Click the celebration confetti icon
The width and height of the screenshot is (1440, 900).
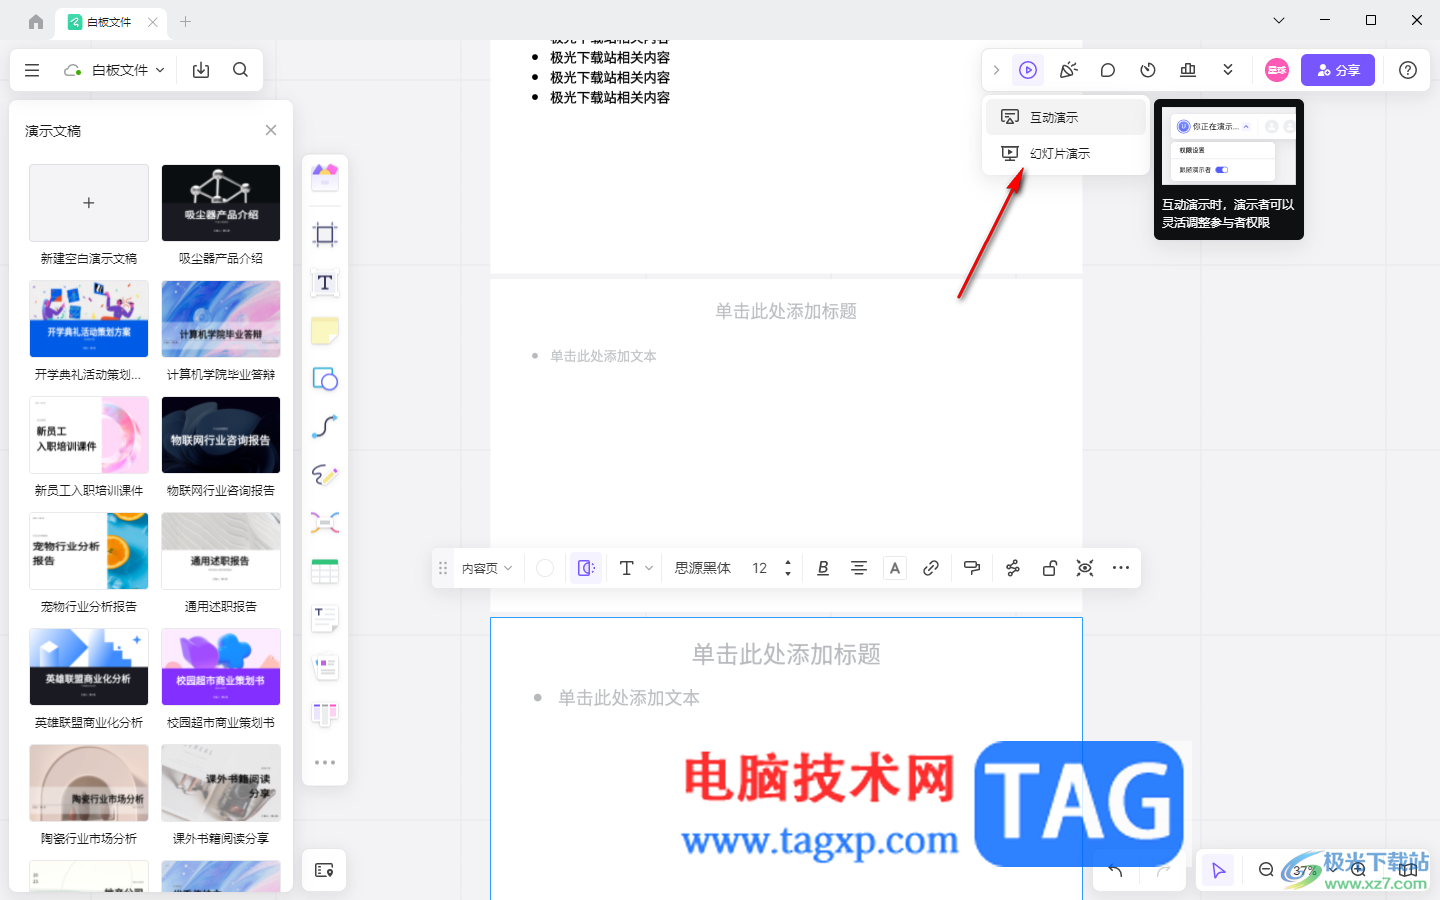click(1068, 70)
